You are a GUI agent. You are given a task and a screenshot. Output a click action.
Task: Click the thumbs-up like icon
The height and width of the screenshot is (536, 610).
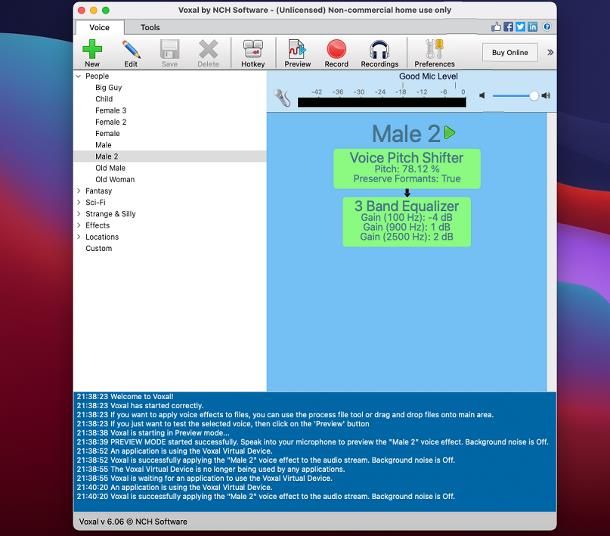(496, 26)
